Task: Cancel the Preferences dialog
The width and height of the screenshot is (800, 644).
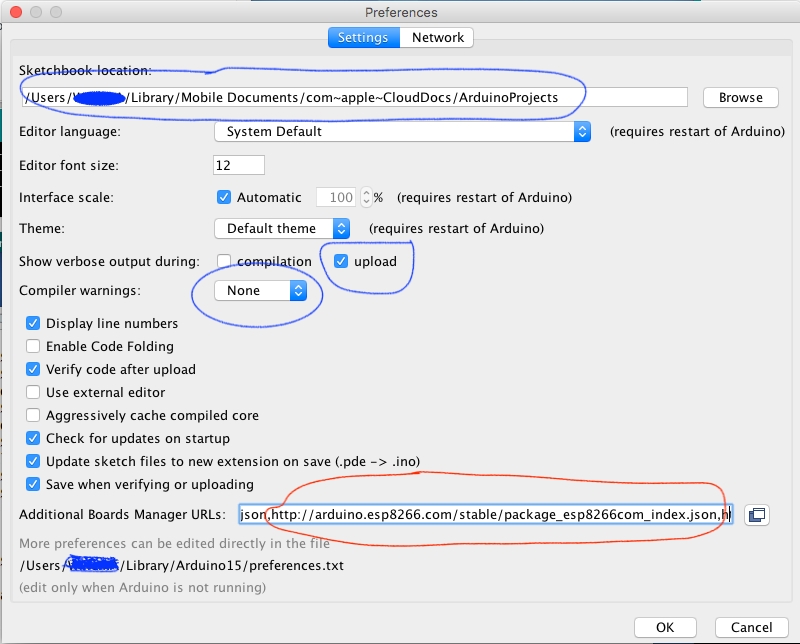Action: point(751,628)
